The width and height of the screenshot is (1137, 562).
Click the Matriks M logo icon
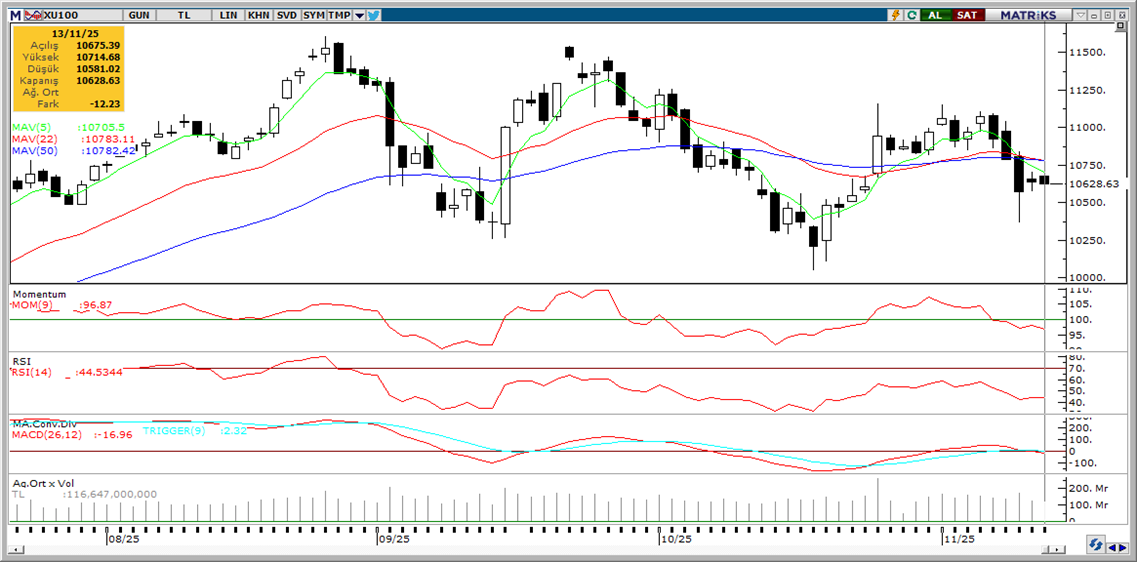(x=15, y=15)
